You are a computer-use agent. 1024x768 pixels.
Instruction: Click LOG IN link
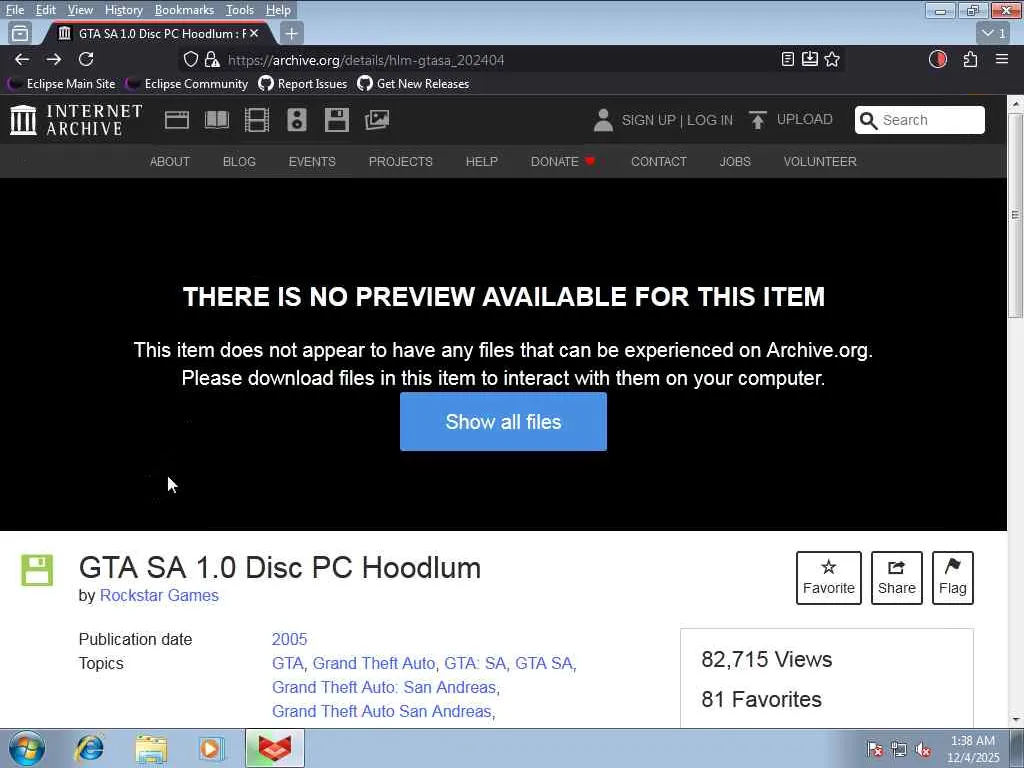(710, 120)
